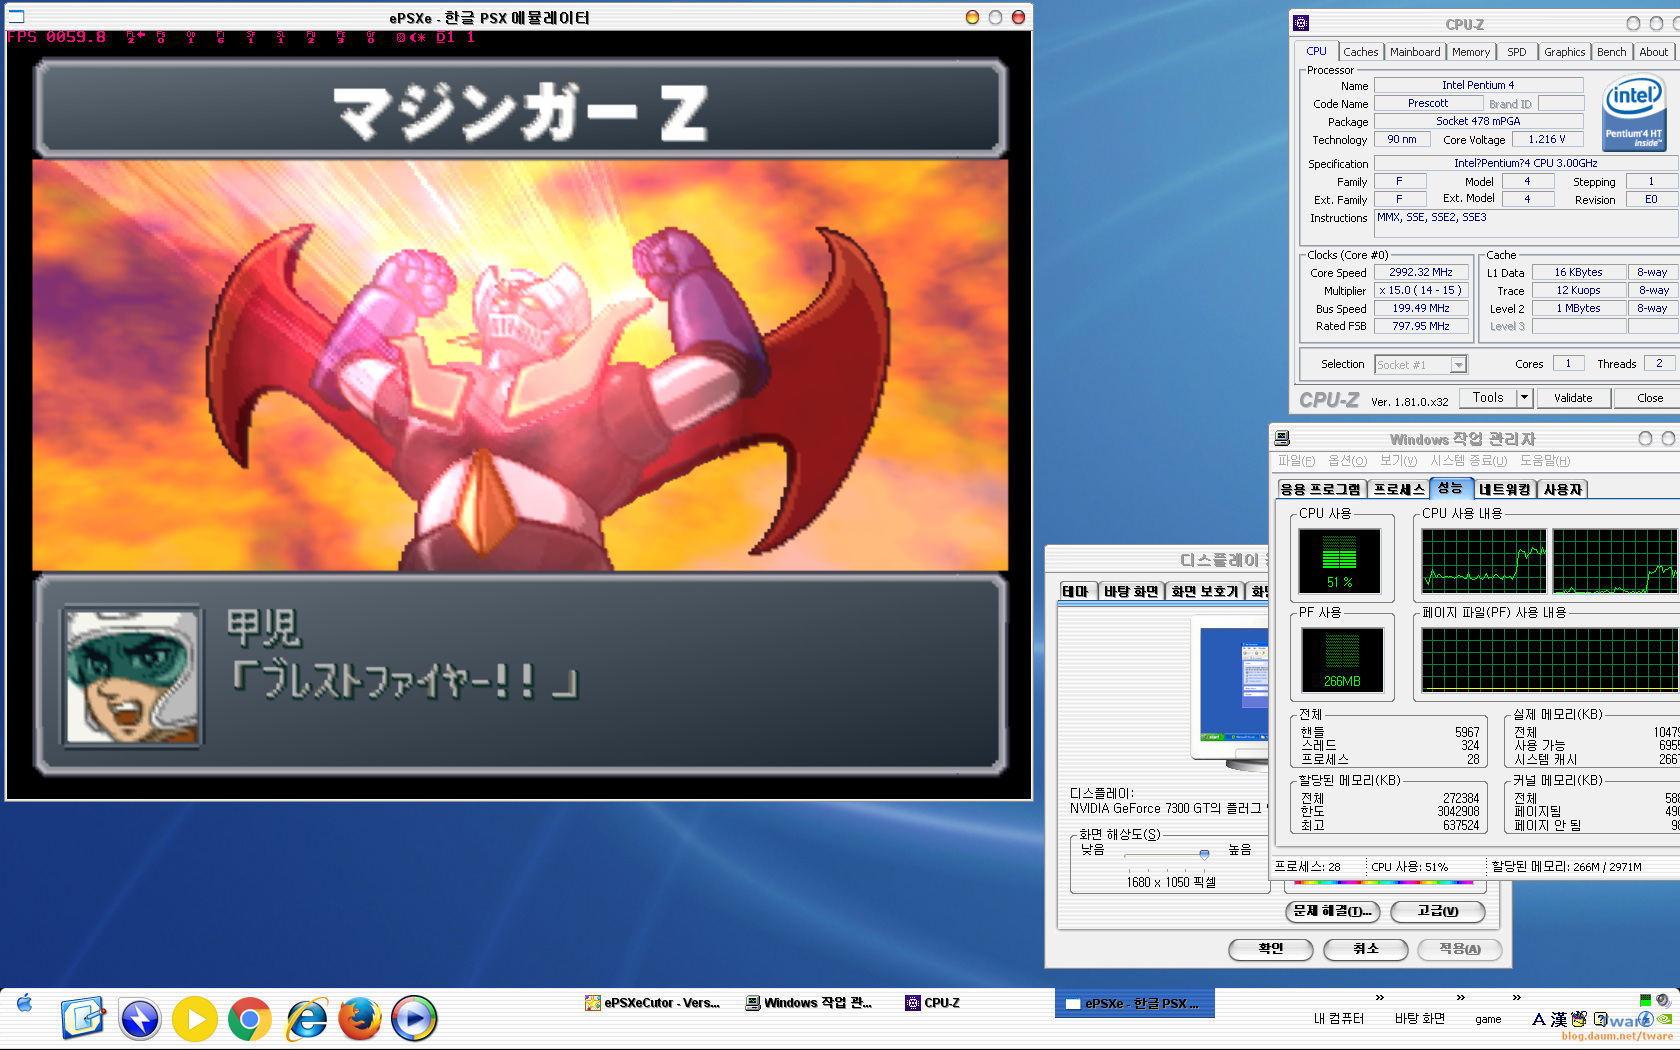
Task: Launch the yellow play button media player
Action: 195,1019
